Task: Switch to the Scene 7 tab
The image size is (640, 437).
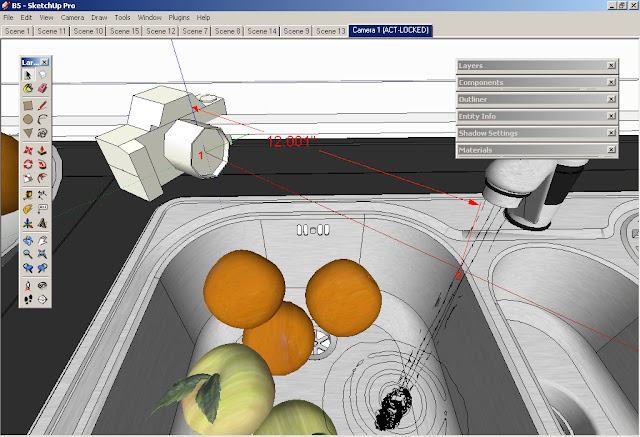Action: click(x=195, y=31)
